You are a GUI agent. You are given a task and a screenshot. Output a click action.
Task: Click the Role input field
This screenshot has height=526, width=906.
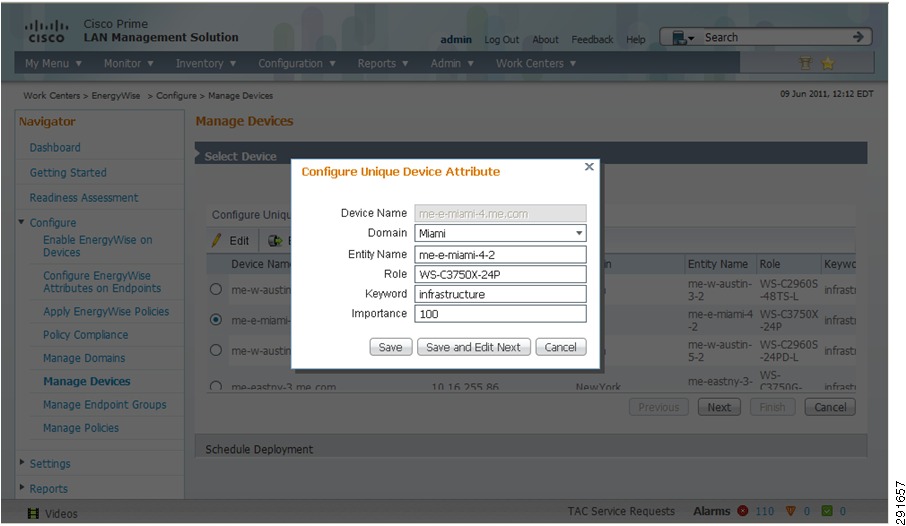pos(500,274)
